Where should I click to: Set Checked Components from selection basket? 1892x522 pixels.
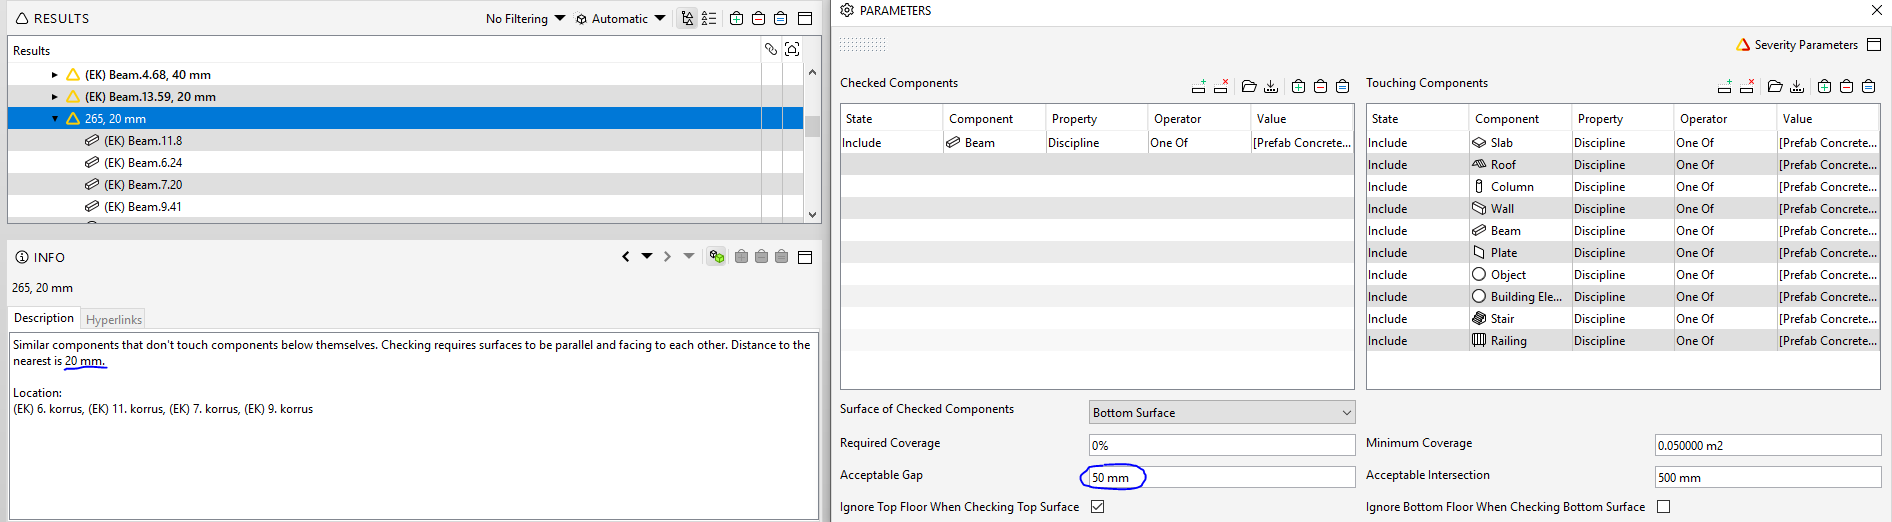coord(1342,86)
